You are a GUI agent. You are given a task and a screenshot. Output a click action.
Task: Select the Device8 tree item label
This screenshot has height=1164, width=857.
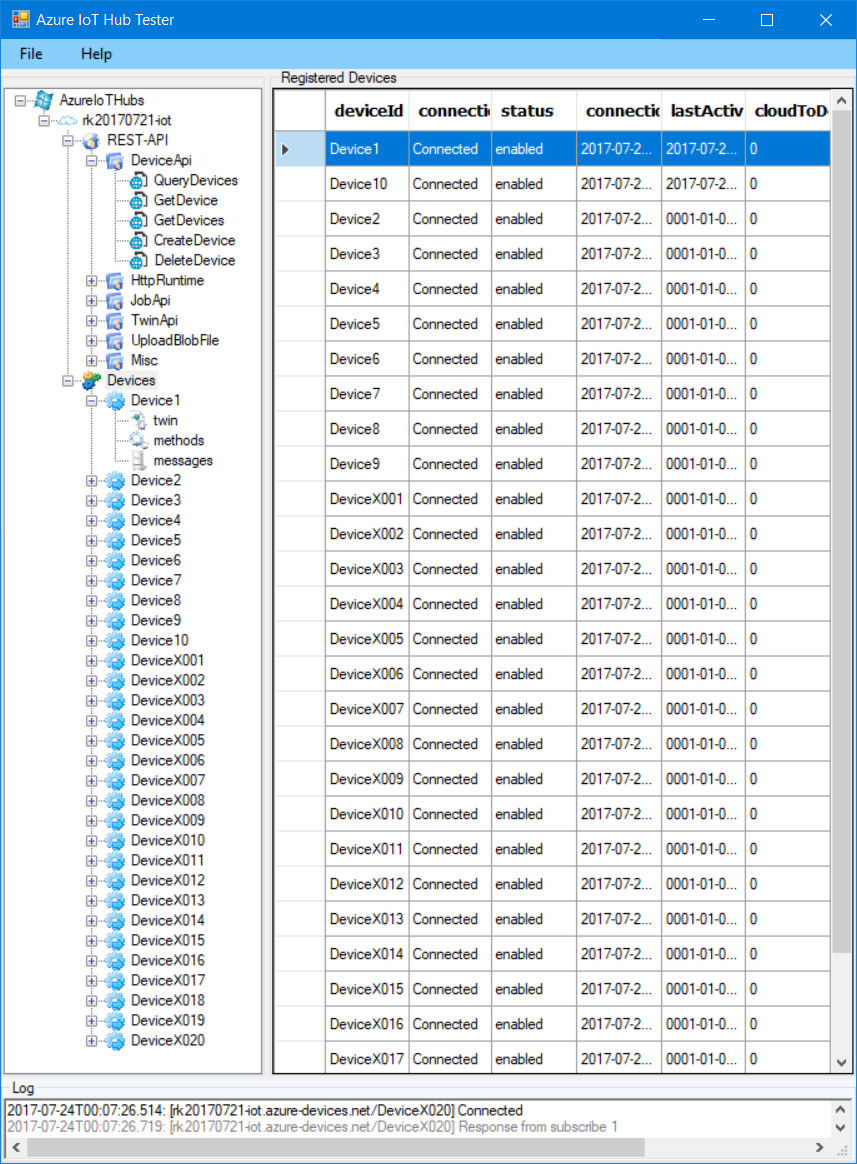[156, 601]
